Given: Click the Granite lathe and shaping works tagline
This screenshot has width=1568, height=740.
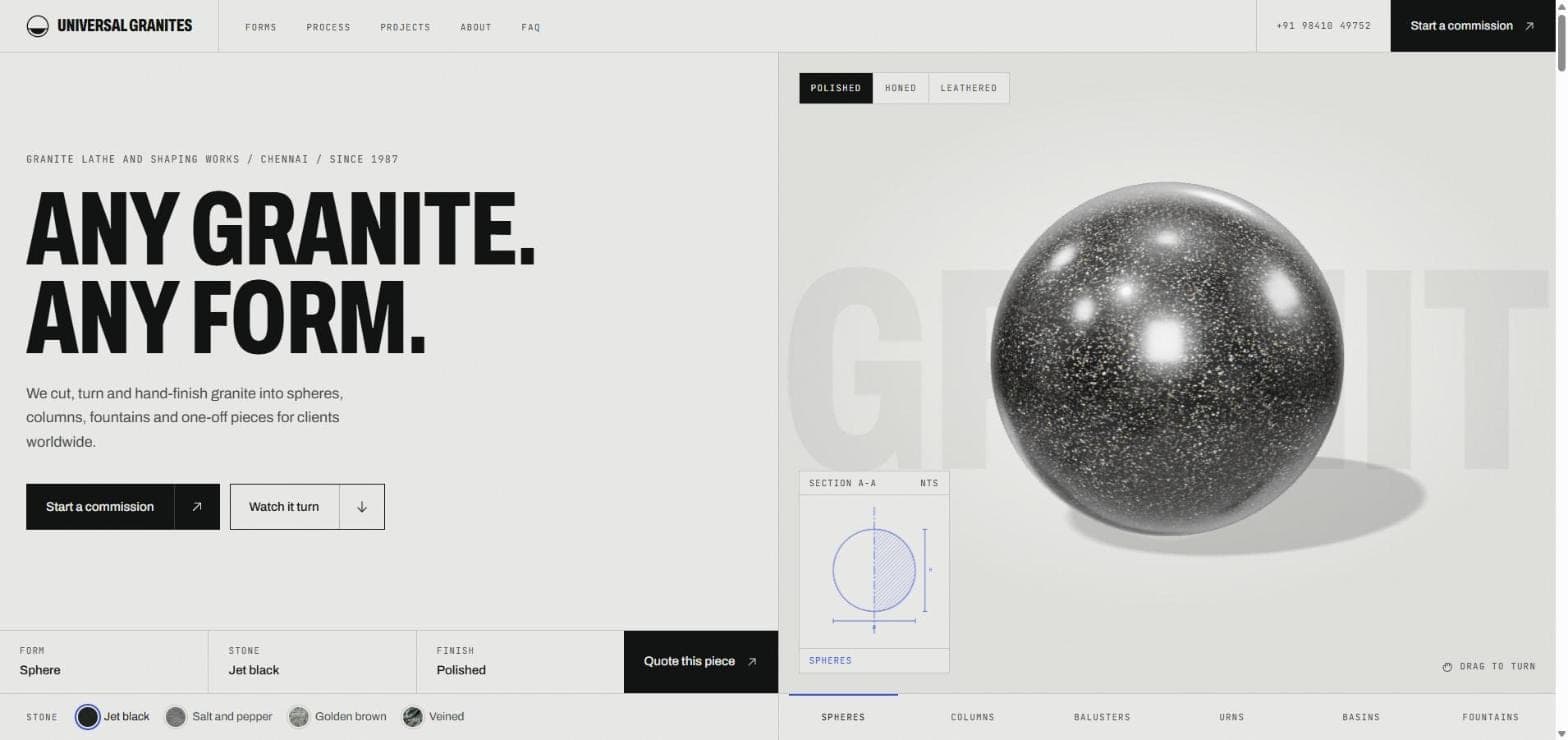Looking at the screenshot, I should tap(212, 159).
